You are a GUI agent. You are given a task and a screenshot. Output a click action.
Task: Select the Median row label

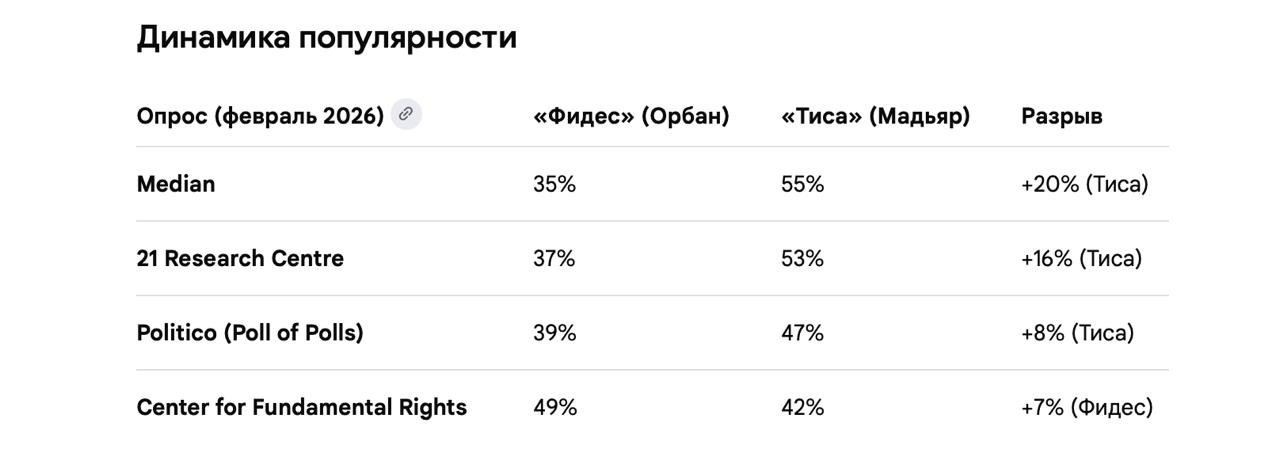point(176,184)
